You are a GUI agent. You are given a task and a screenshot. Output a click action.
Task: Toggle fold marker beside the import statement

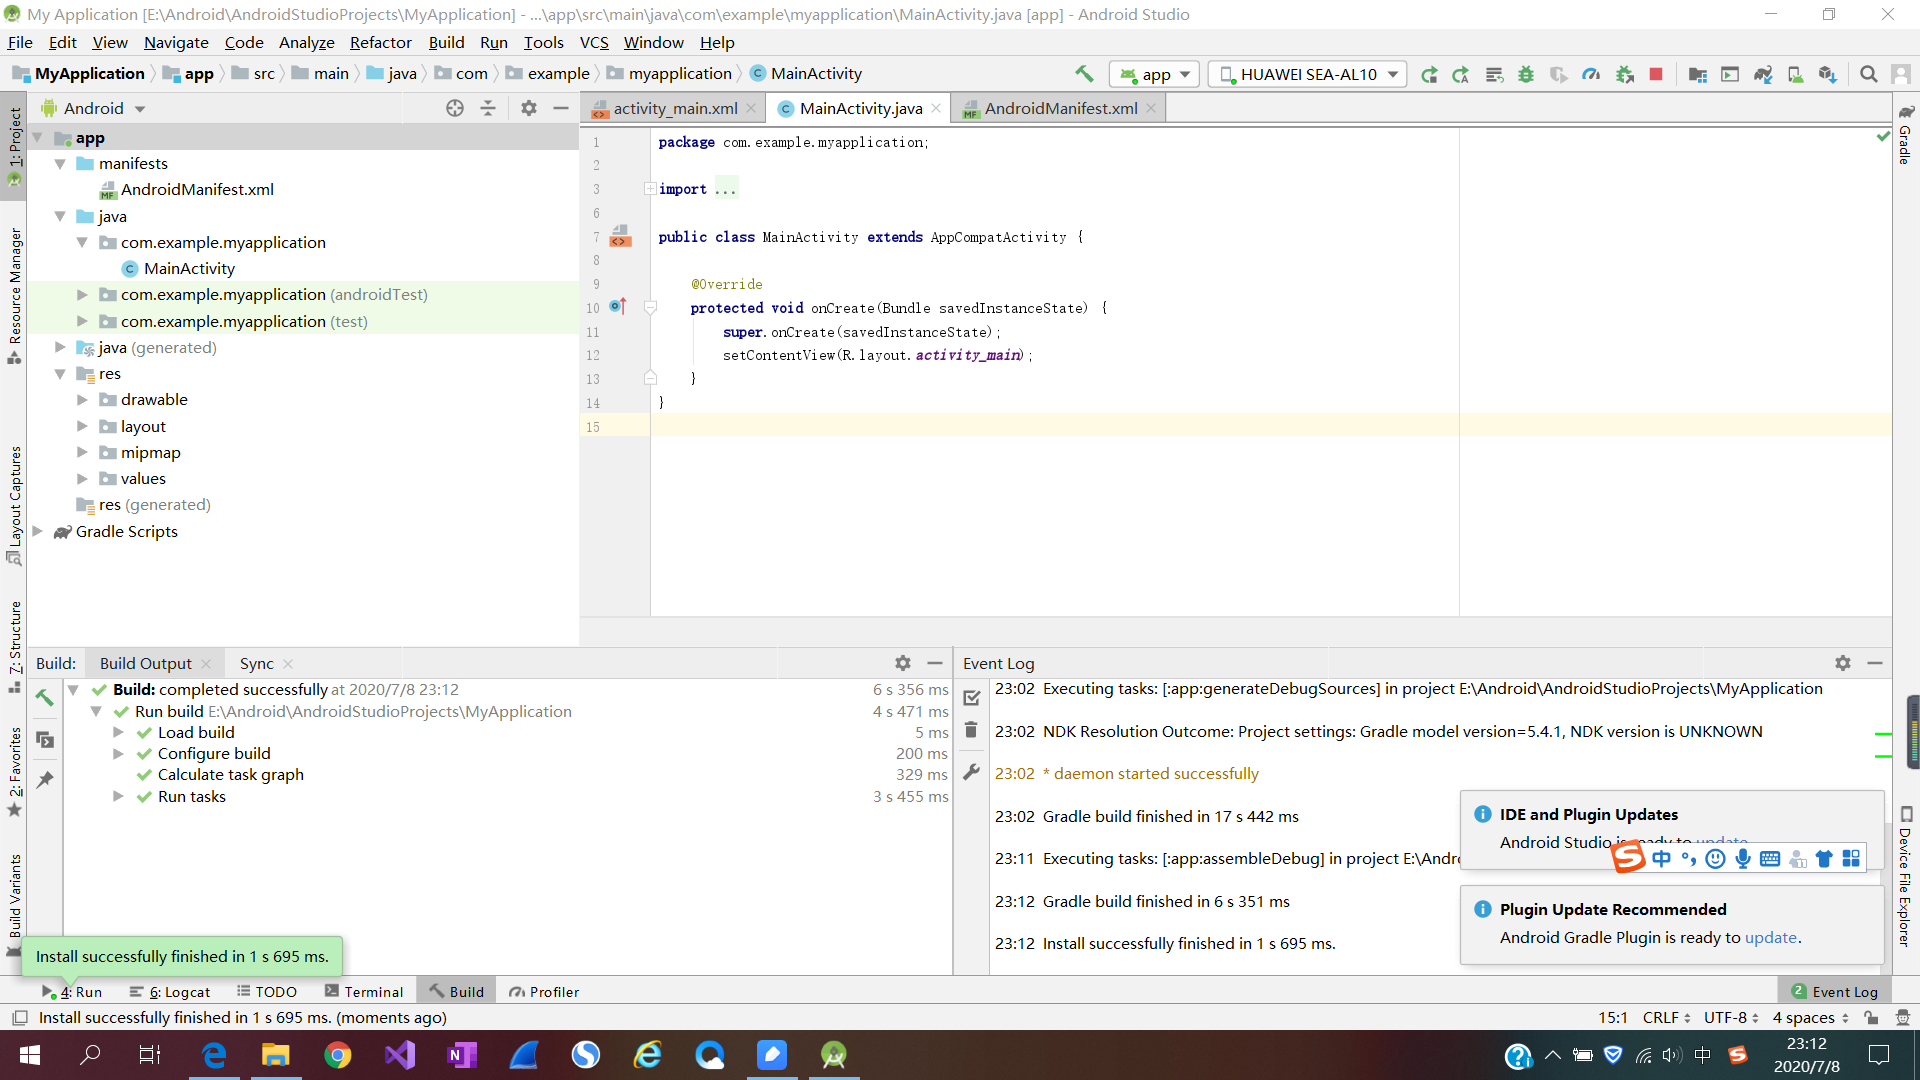(x=650, y=189)
